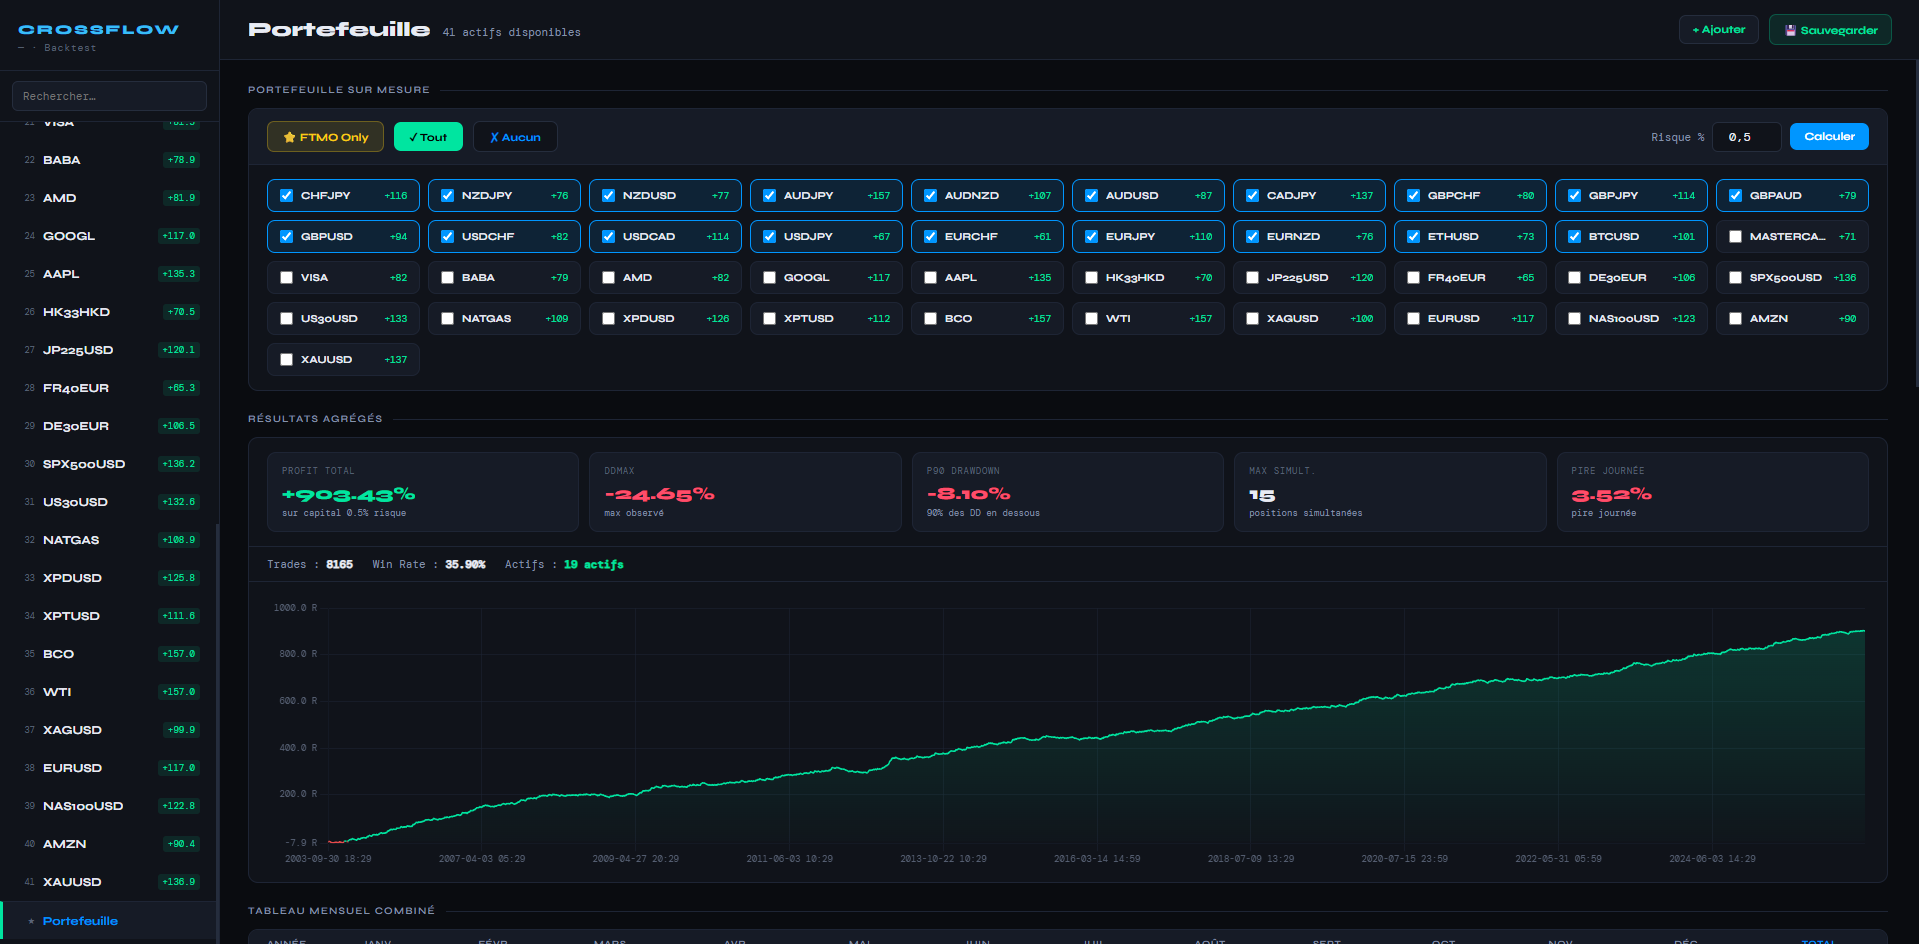Open BABA in the sidebar list
The image size is (1919, 944).
109,160
